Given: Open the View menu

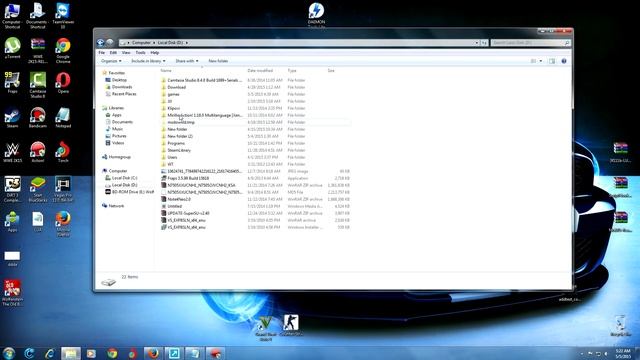Looking at the screenshot, I should pyautogui.click(x=126, y=53).
